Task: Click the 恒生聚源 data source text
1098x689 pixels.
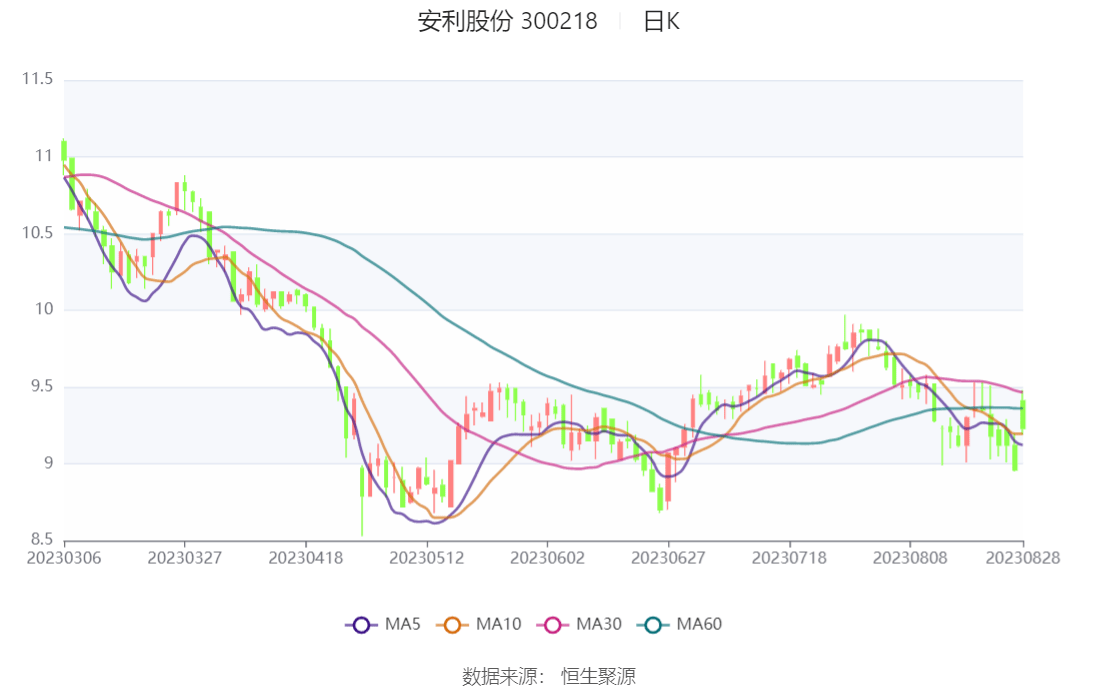Action: pos(598,676)
